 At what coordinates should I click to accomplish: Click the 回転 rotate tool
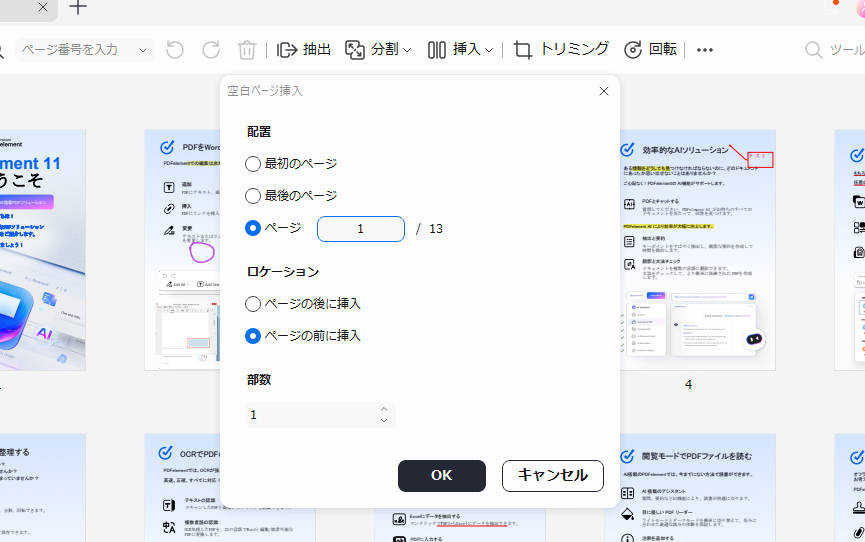point(650,50)
